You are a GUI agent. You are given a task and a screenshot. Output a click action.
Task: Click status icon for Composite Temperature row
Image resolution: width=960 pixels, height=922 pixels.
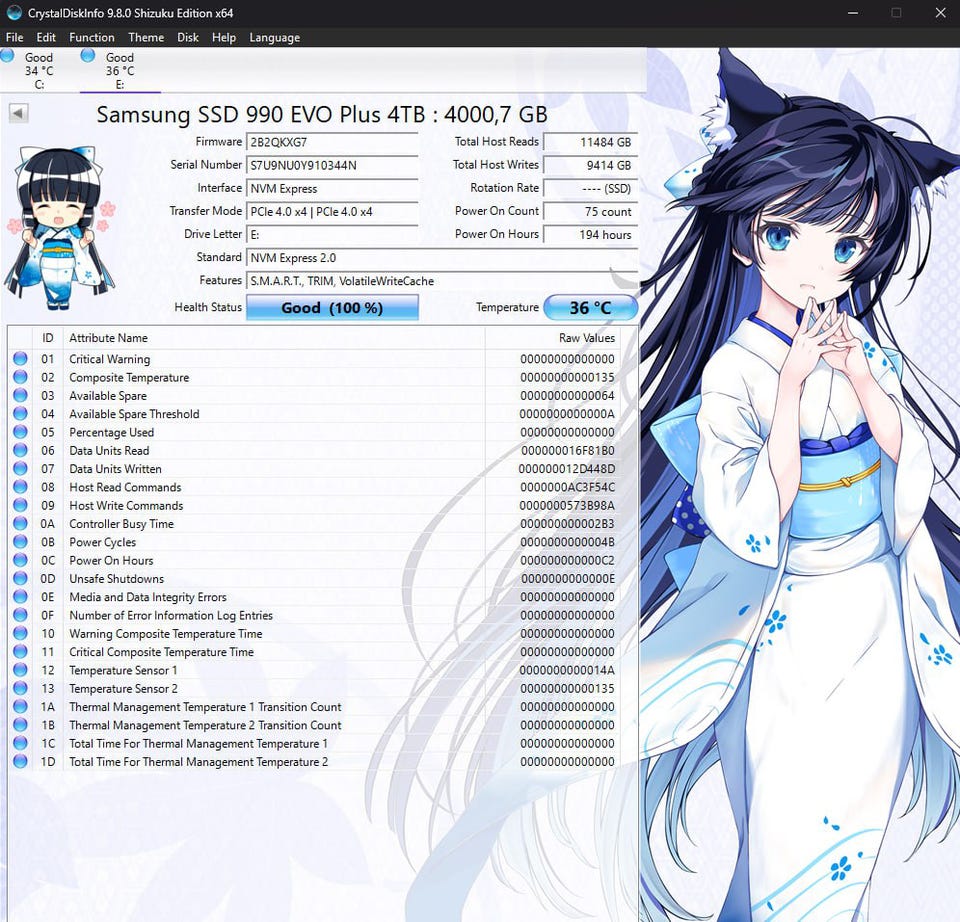(20, 377)
